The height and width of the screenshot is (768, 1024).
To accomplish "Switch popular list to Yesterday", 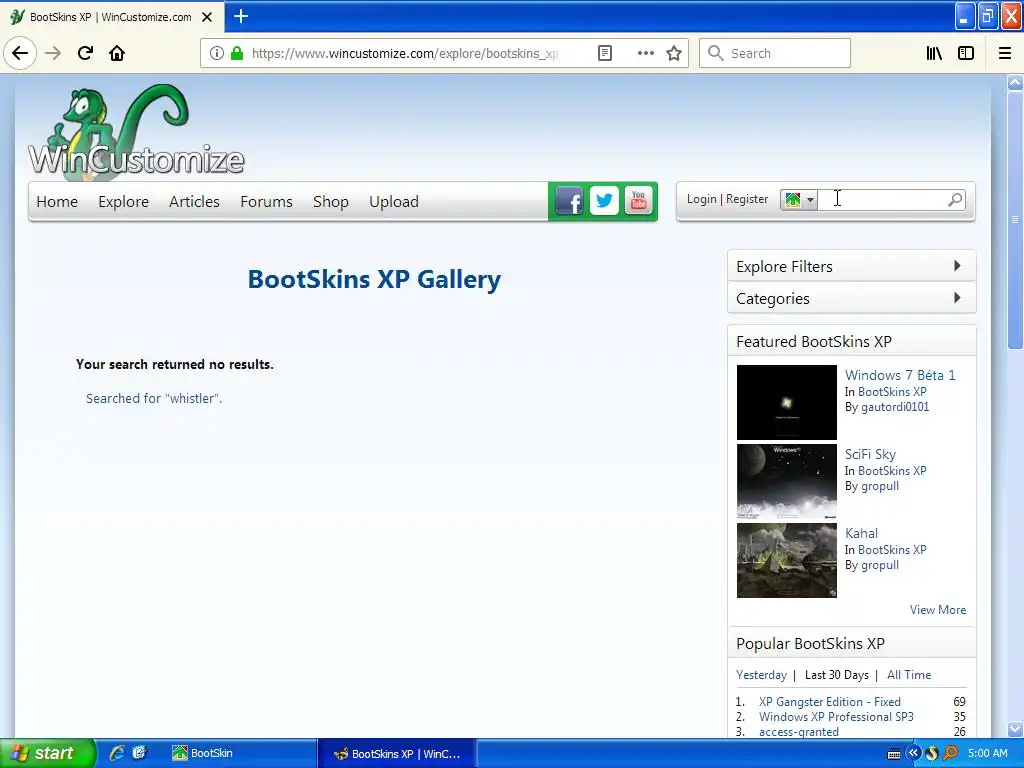I will coord(761,675).
